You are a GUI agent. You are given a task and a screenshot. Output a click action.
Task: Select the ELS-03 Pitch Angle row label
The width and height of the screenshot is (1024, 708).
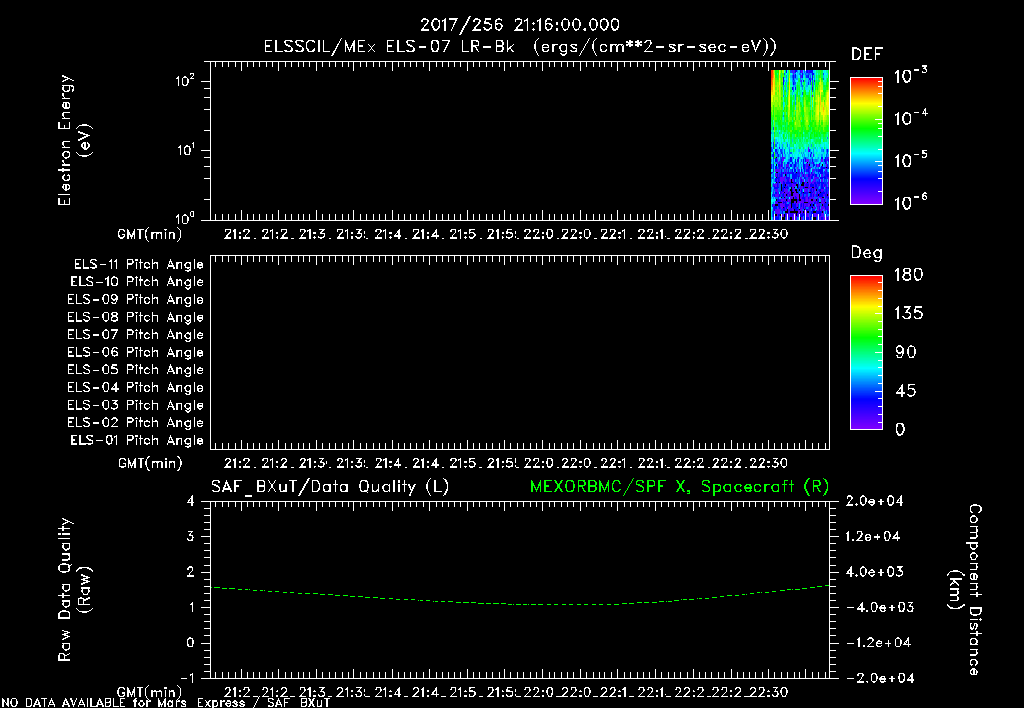pyautogui.click(x=135, y=406)
